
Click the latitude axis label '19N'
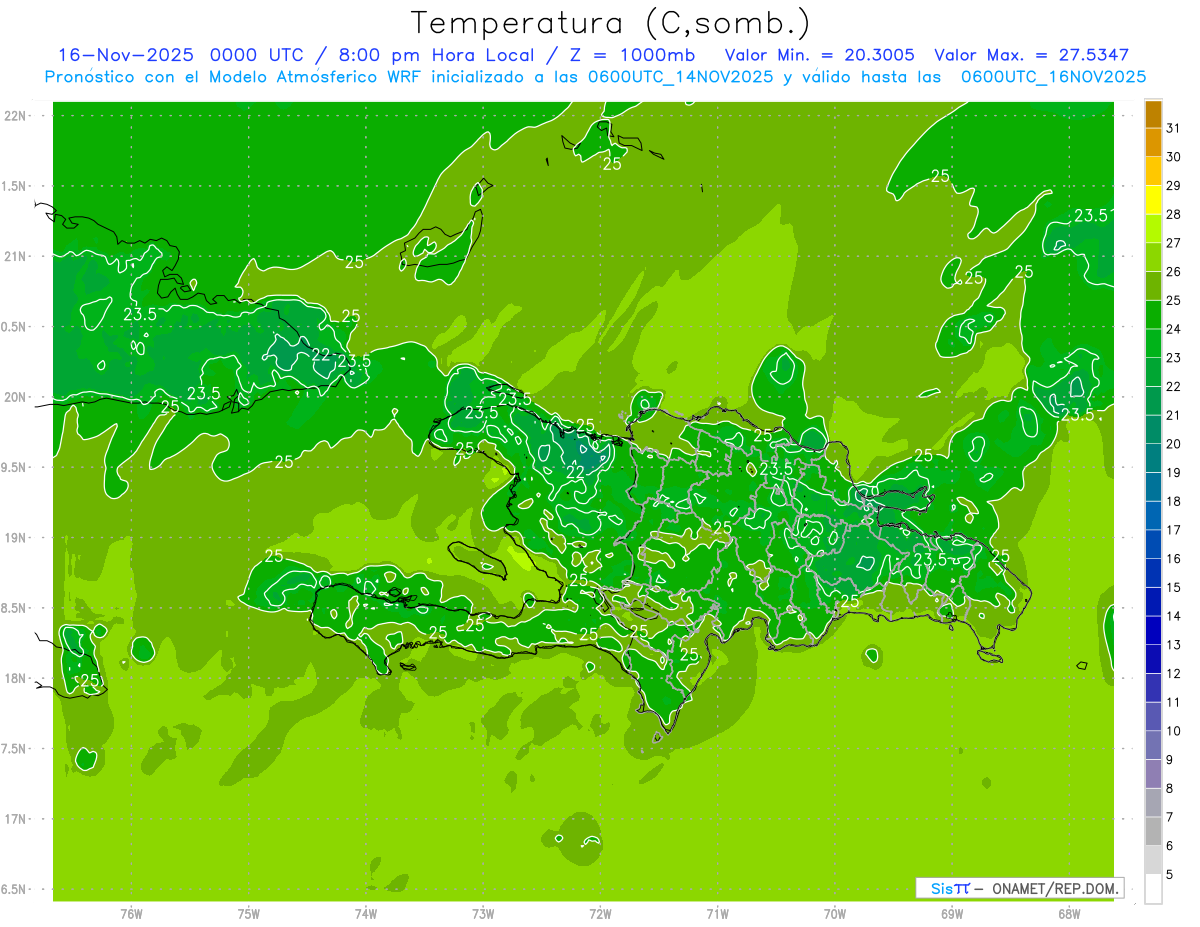click(17, 538)
